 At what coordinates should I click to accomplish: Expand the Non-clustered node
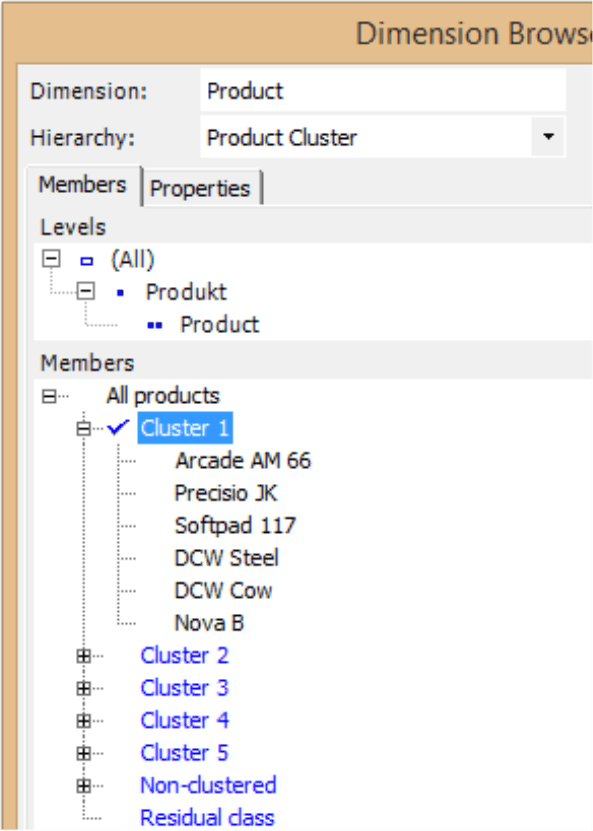(84, 785)
